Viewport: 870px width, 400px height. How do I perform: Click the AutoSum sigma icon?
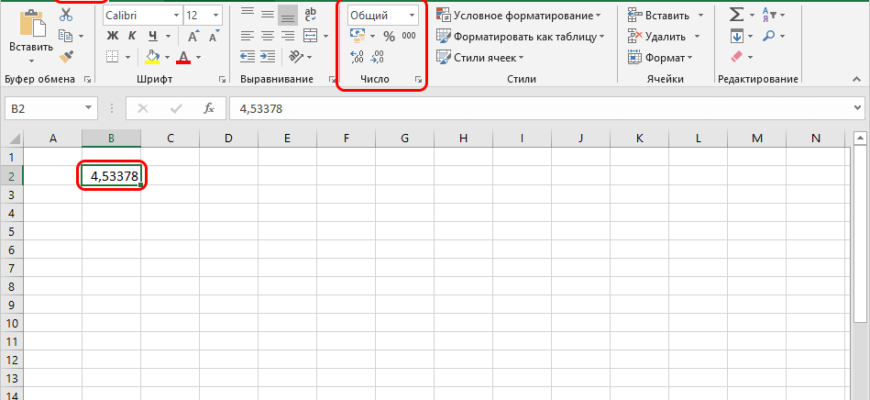(736, 15)
